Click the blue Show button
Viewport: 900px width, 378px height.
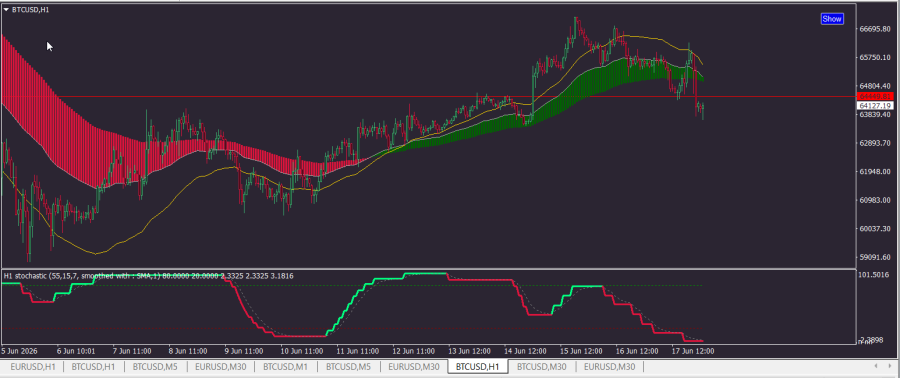pos(832,19)
